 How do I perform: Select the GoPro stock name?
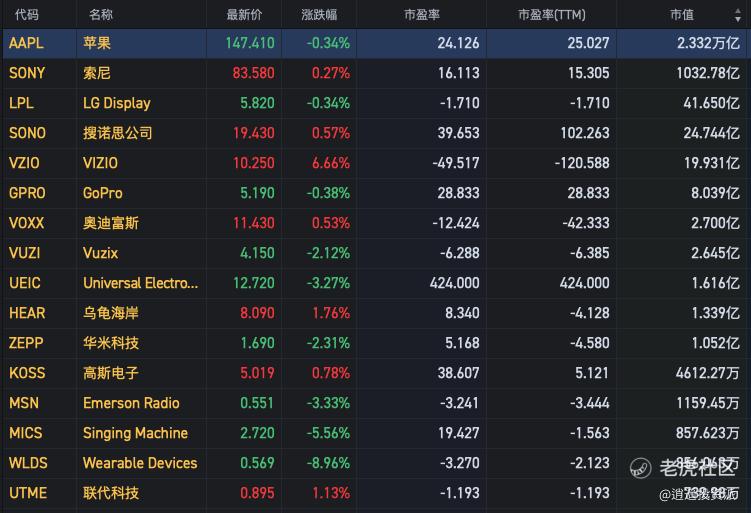[x=104, y=193]
